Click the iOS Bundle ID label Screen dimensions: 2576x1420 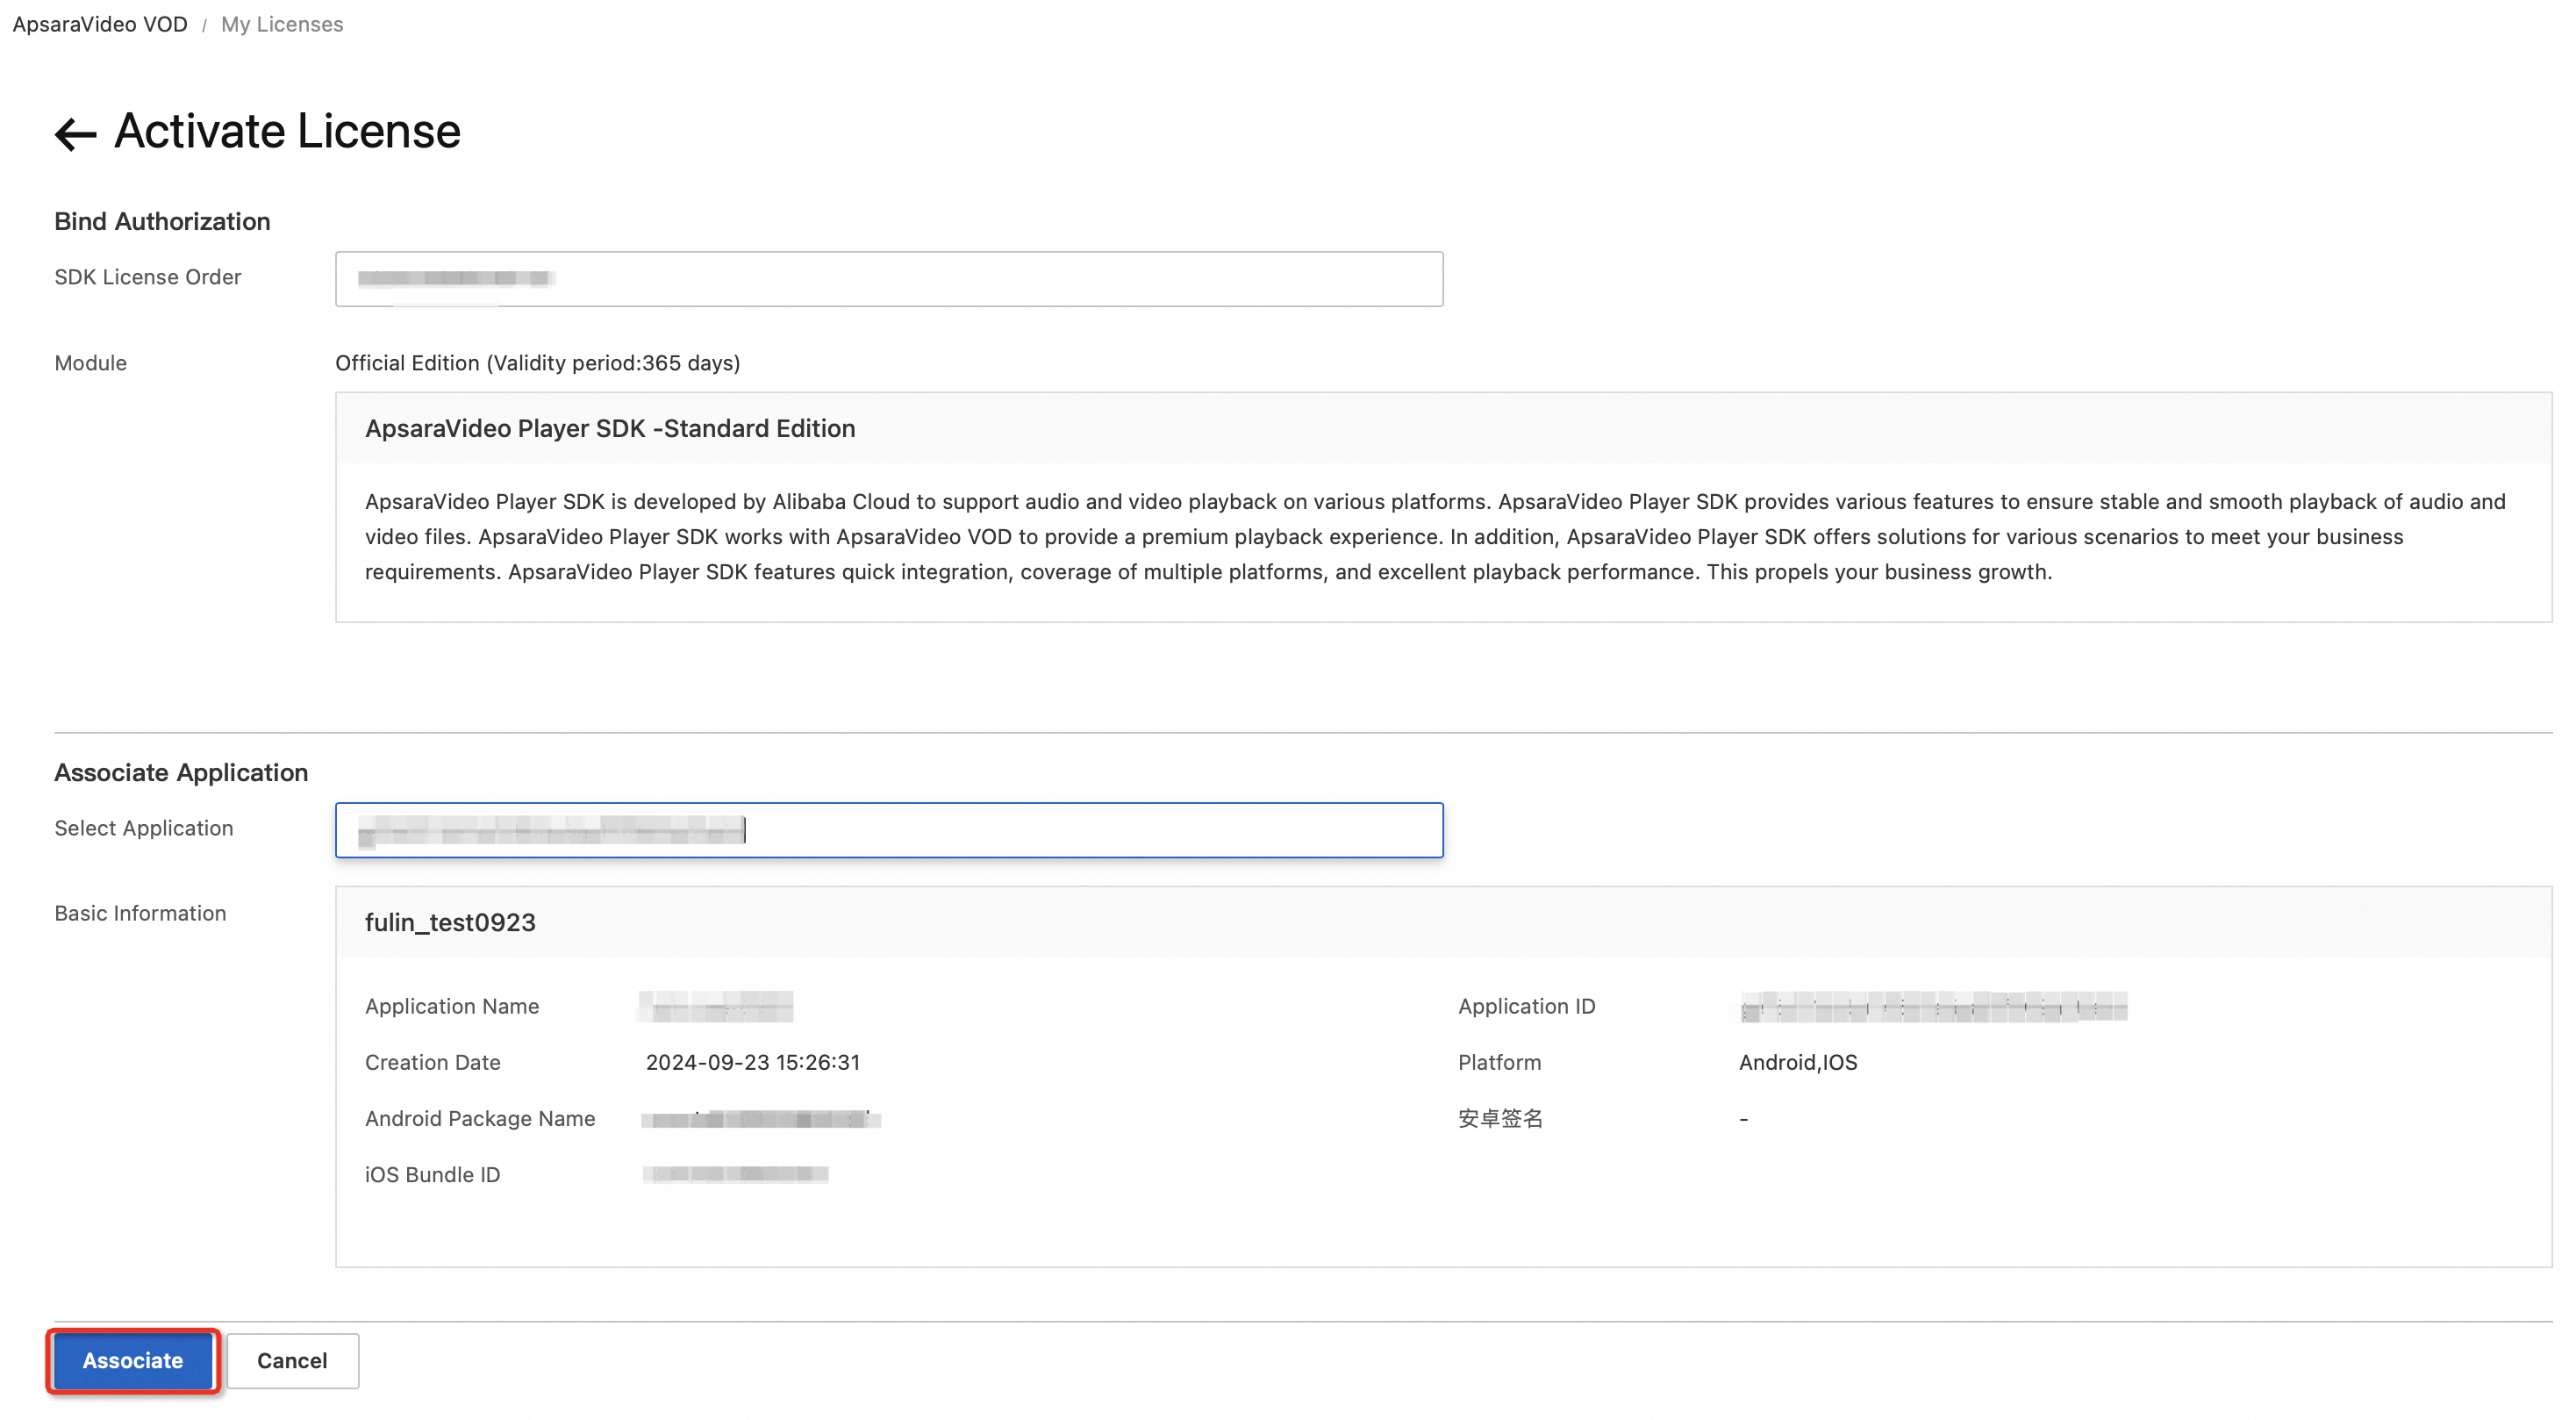[x=433, y=1174]
